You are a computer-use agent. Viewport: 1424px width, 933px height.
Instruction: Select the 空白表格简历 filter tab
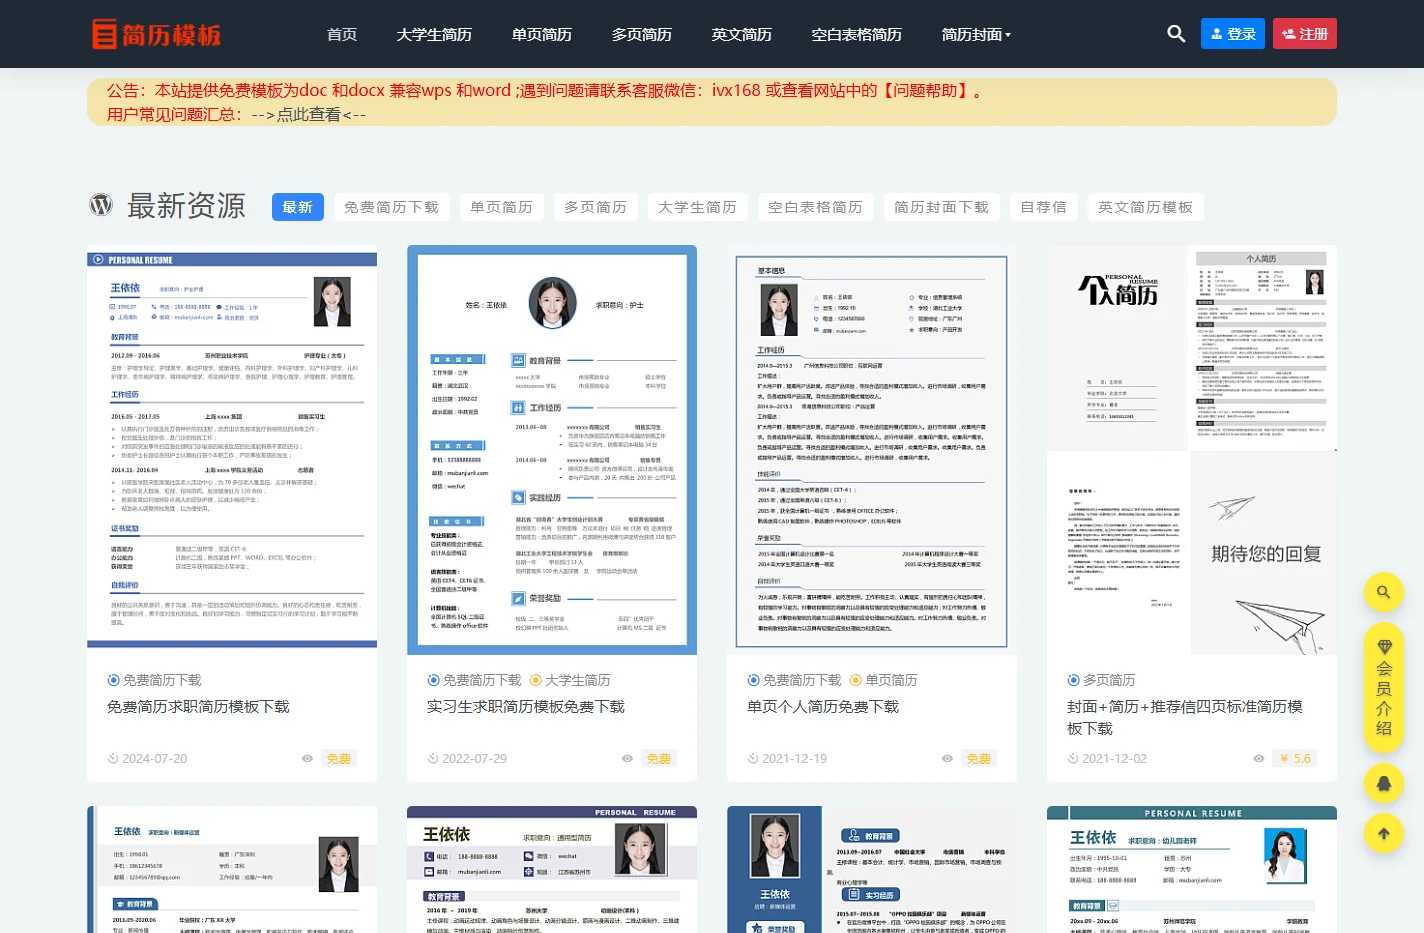[x=816, y=207]
